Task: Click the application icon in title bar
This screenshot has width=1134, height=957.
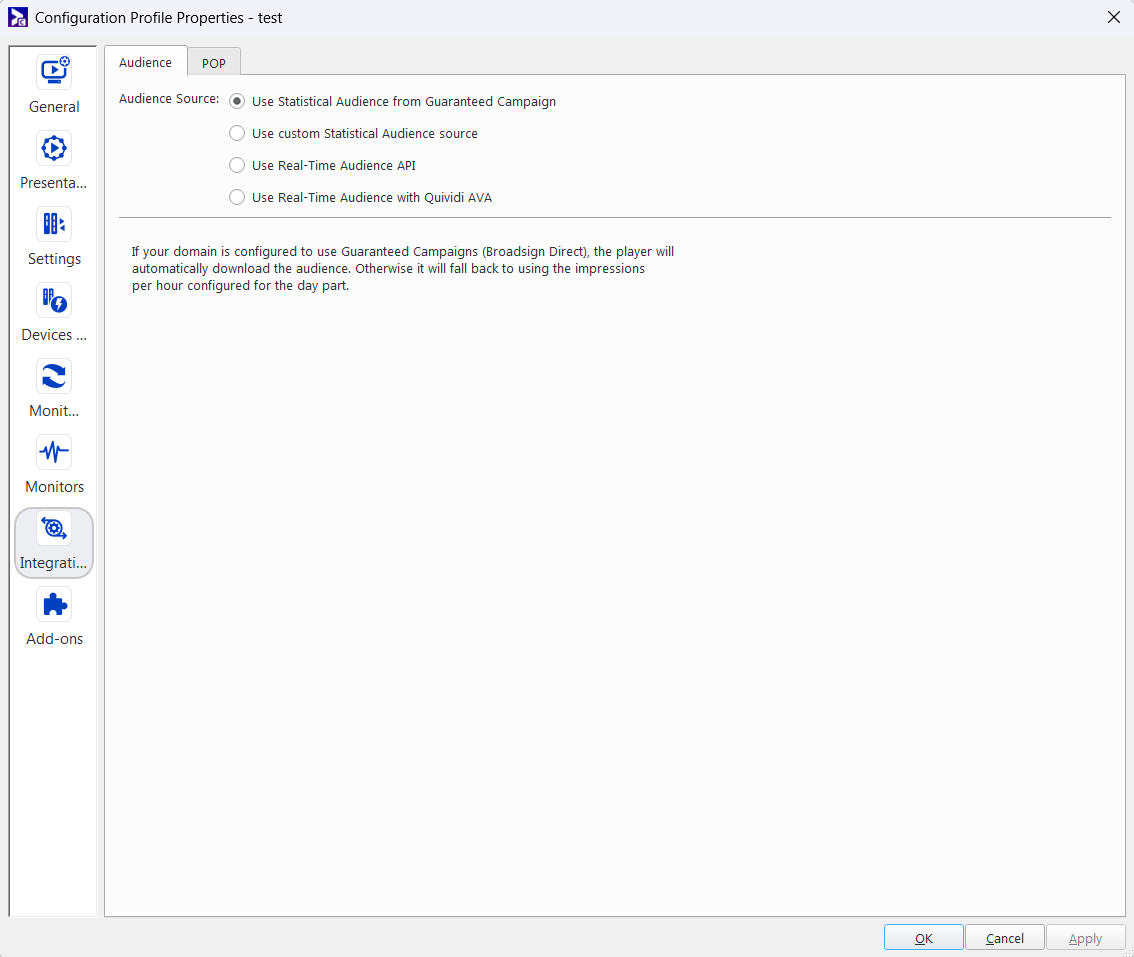Action: tap(17, 17)
